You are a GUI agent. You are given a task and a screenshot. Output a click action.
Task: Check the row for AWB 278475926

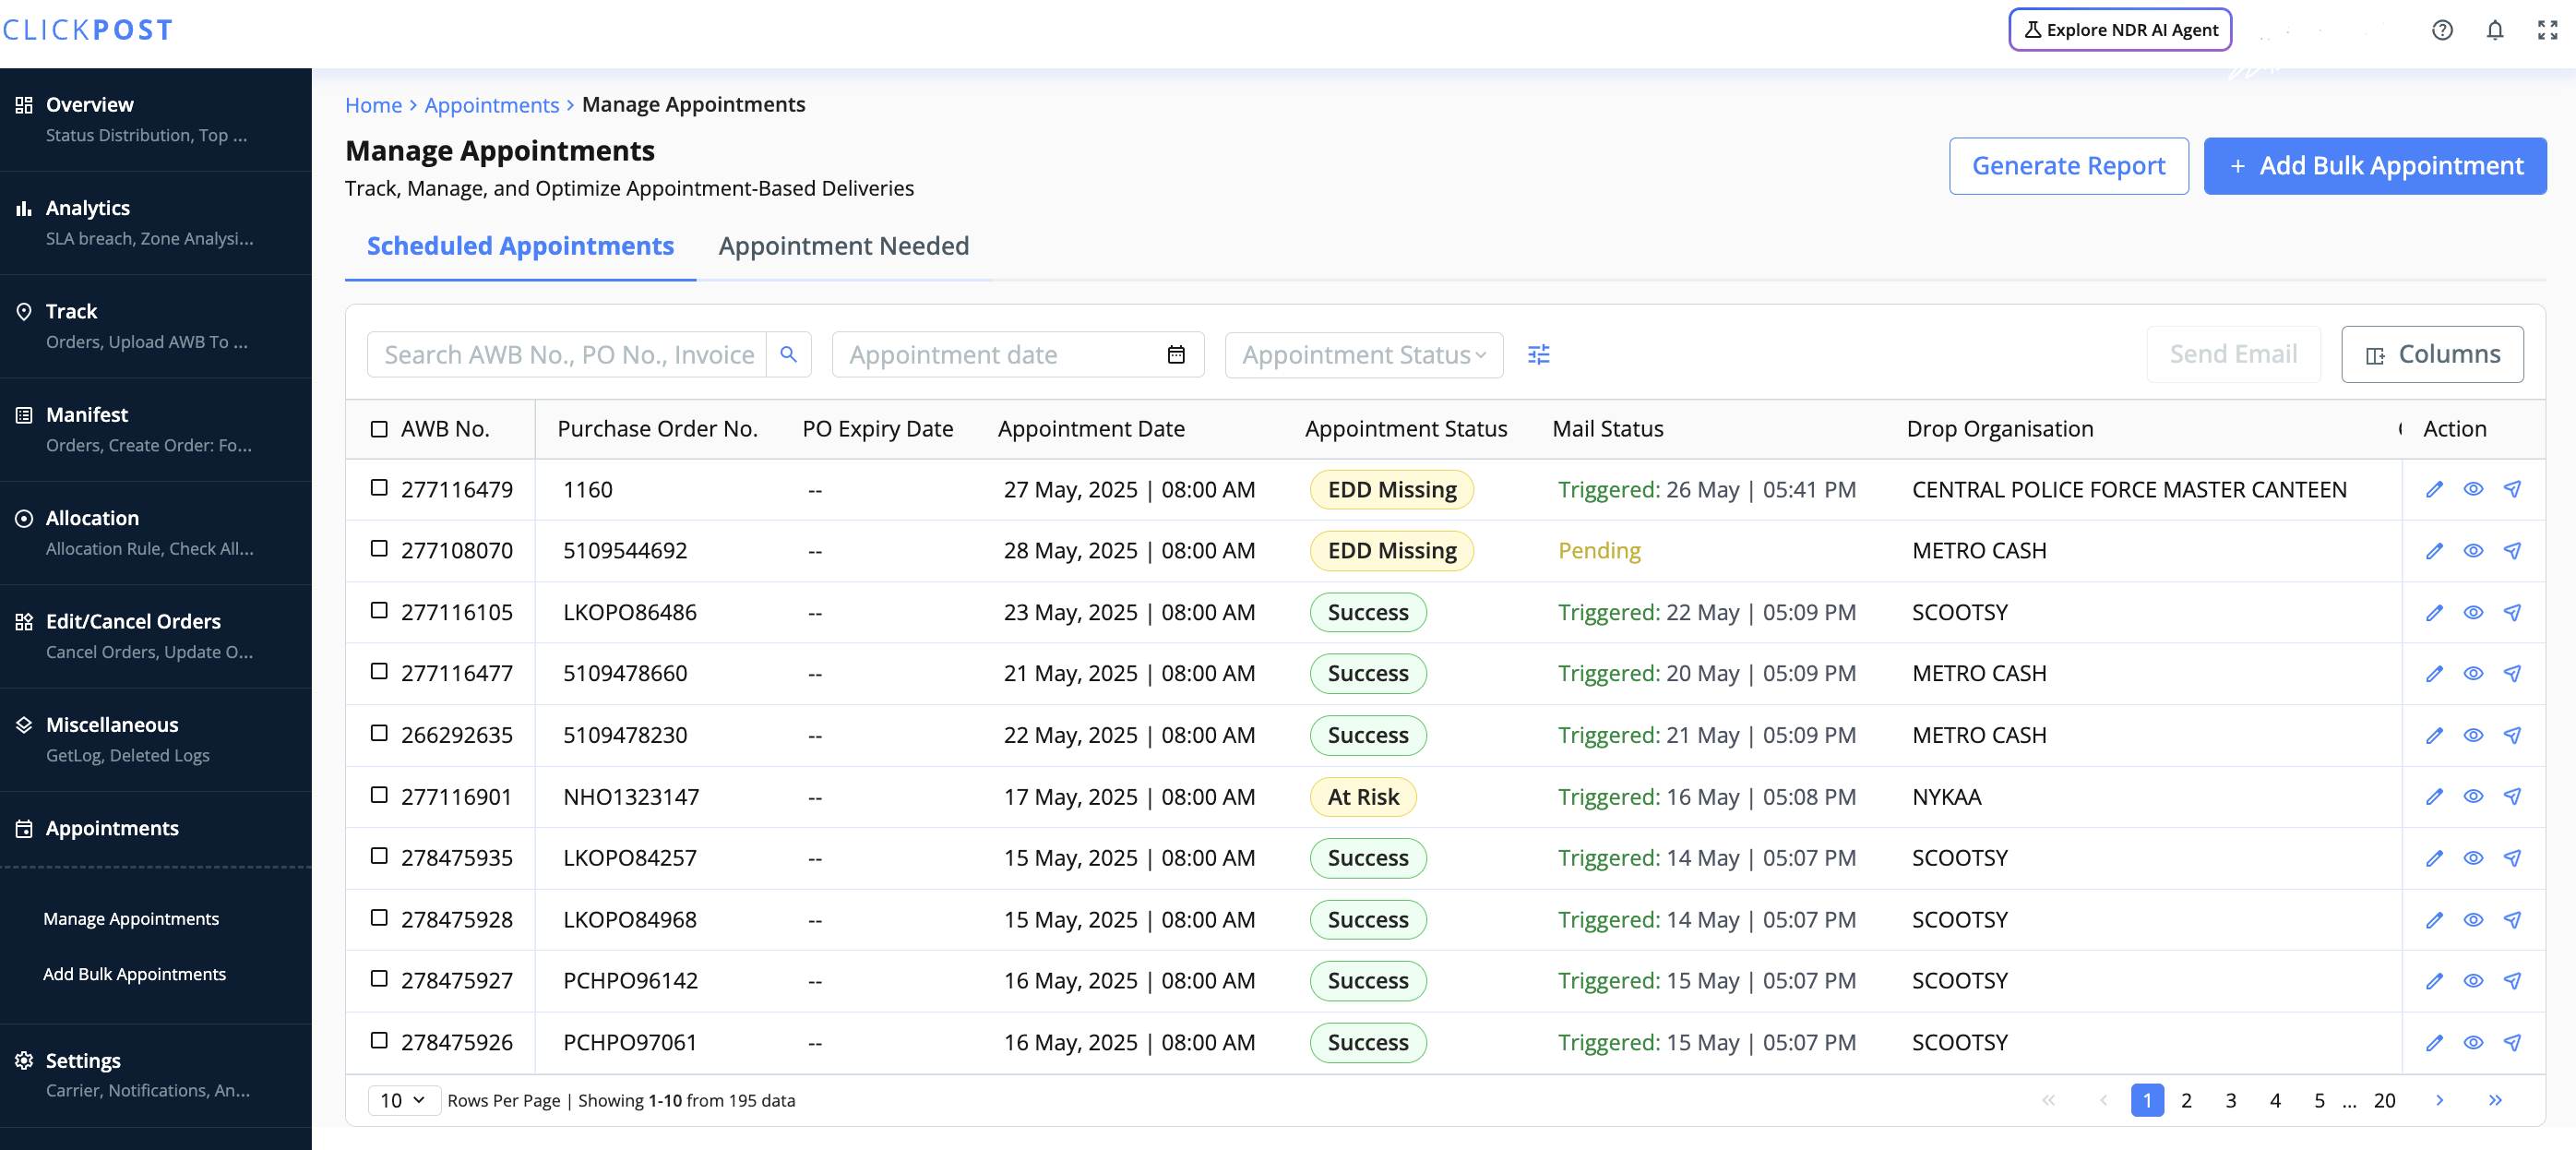[379, 1040]
